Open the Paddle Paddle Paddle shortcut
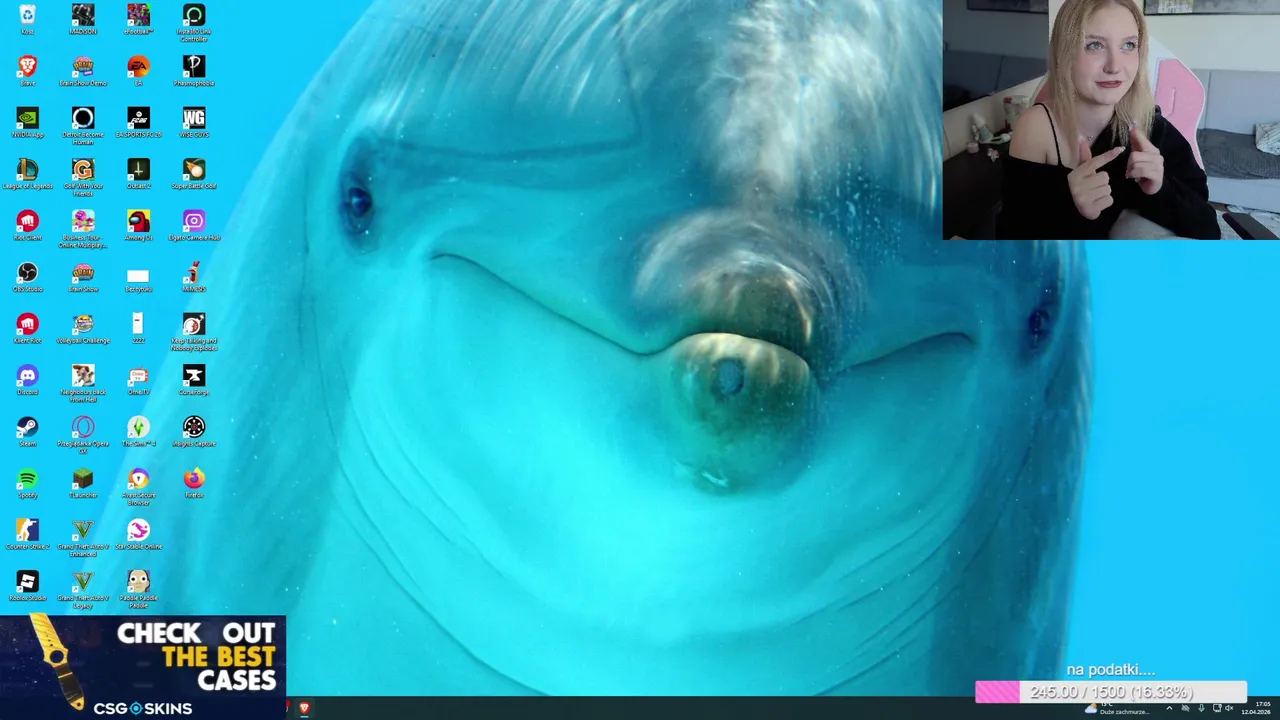 click(x=138, y=590)
